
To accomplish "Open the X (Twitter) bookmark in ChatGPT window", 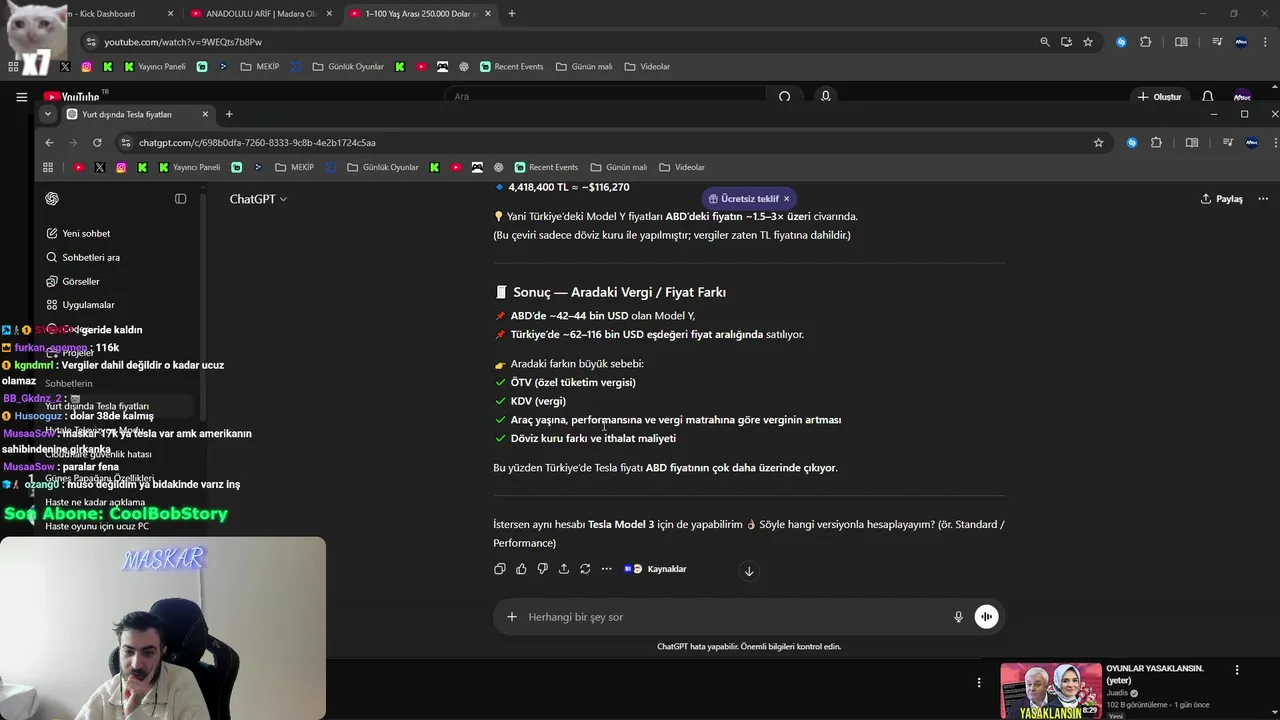I will (x=99, y=167).
